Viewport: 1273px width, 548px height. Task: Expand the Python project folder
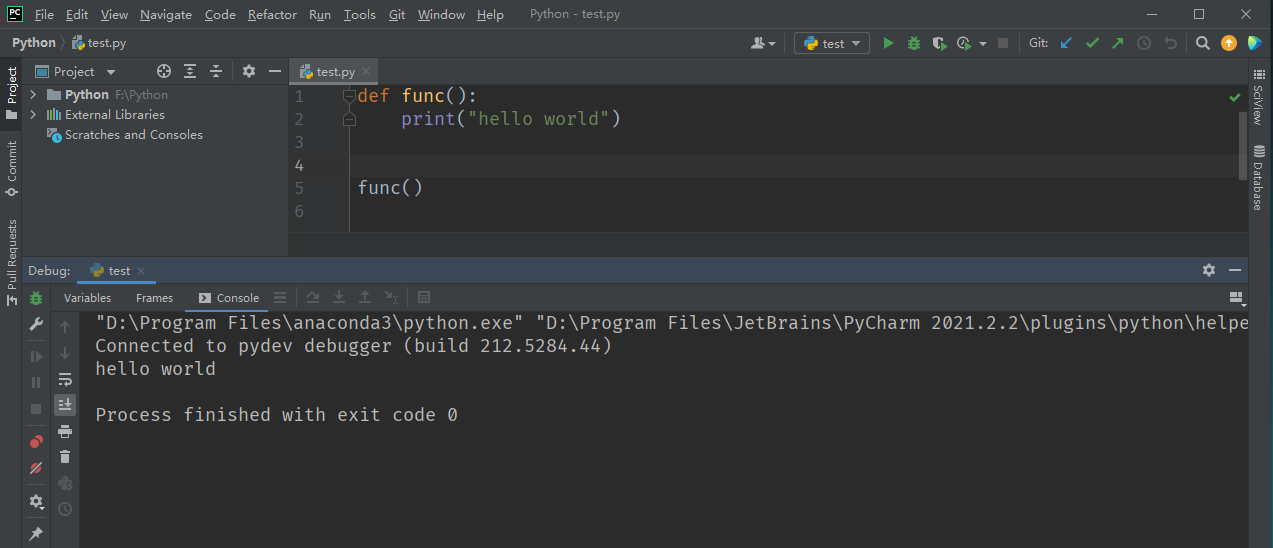point(33,95)
